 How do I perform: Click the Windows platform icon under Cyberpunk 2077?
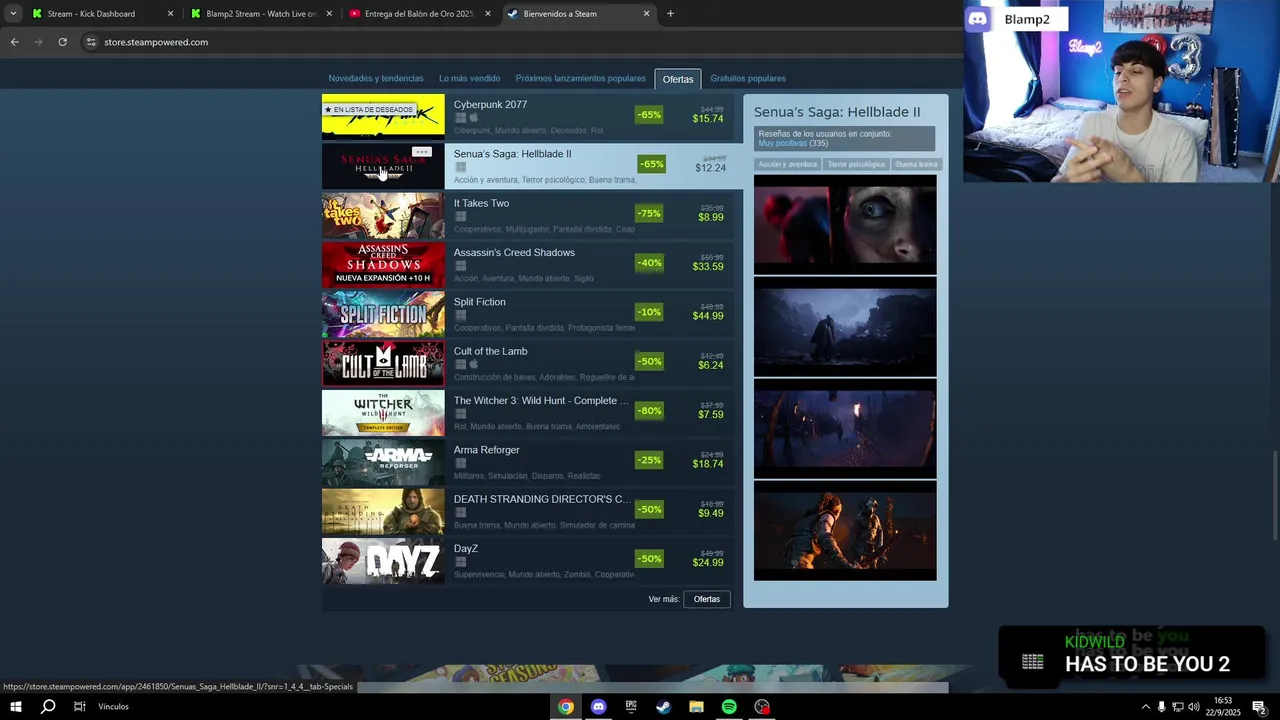pos(460,118)
